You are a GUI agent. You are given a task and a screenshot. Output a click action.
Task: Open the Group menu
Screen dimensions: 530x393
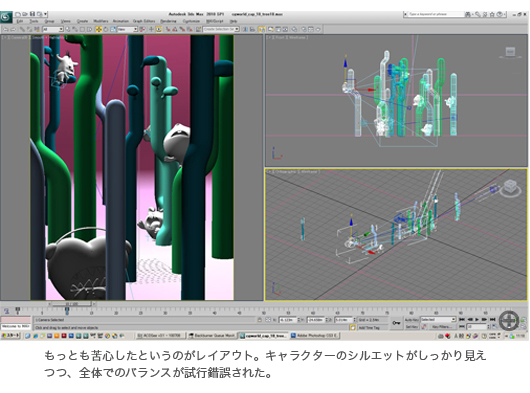50,21
